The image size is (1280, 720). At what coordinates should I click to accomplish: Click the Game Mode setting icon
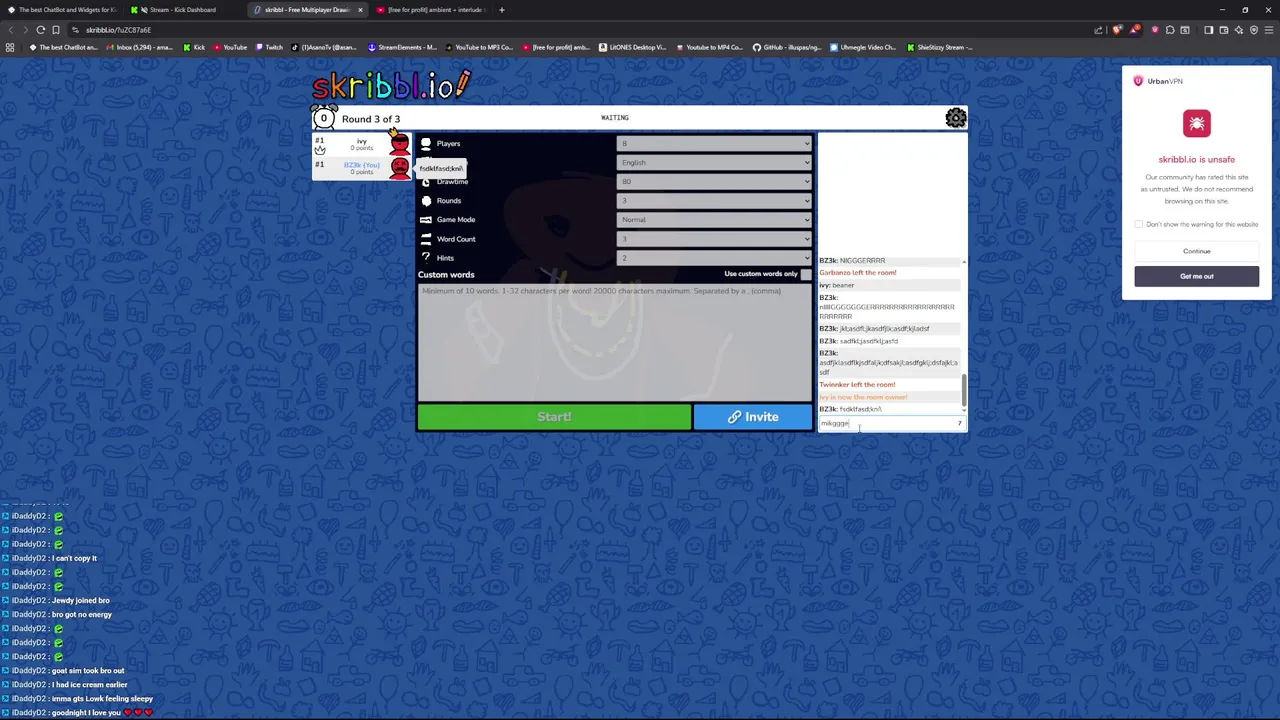426,220
